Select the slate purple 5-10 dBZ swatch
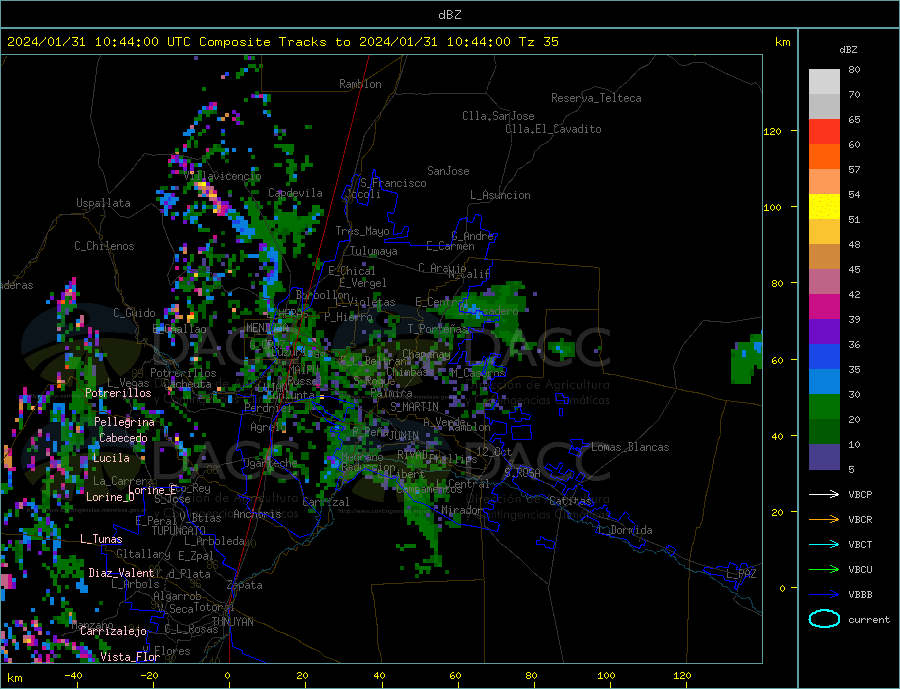The height and width of the screenshot is (689, 900). click(824, 457)
